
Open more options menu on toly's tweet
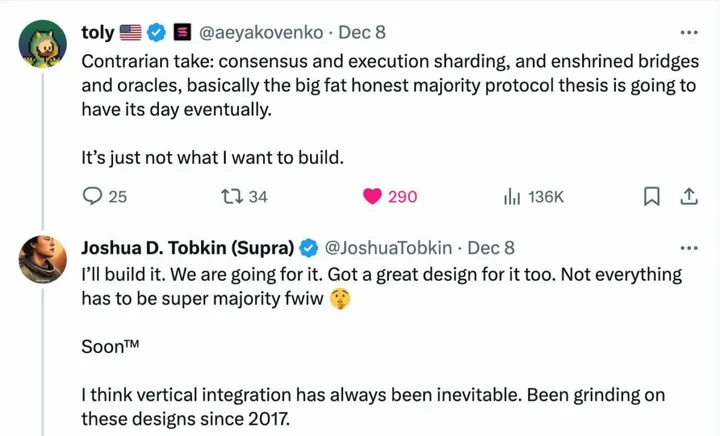pyautogui.click(x=688, y=32)
